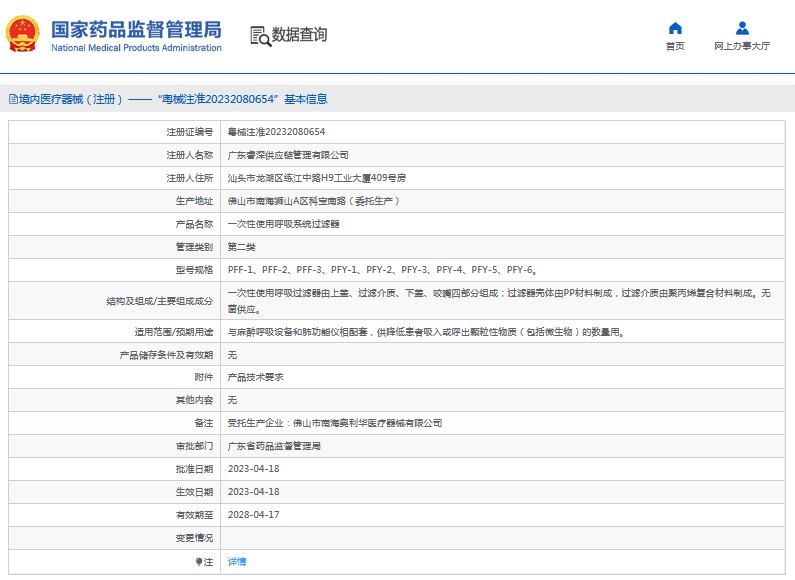
Task: Select the structure and composition description text
Action: coord(499,301)
